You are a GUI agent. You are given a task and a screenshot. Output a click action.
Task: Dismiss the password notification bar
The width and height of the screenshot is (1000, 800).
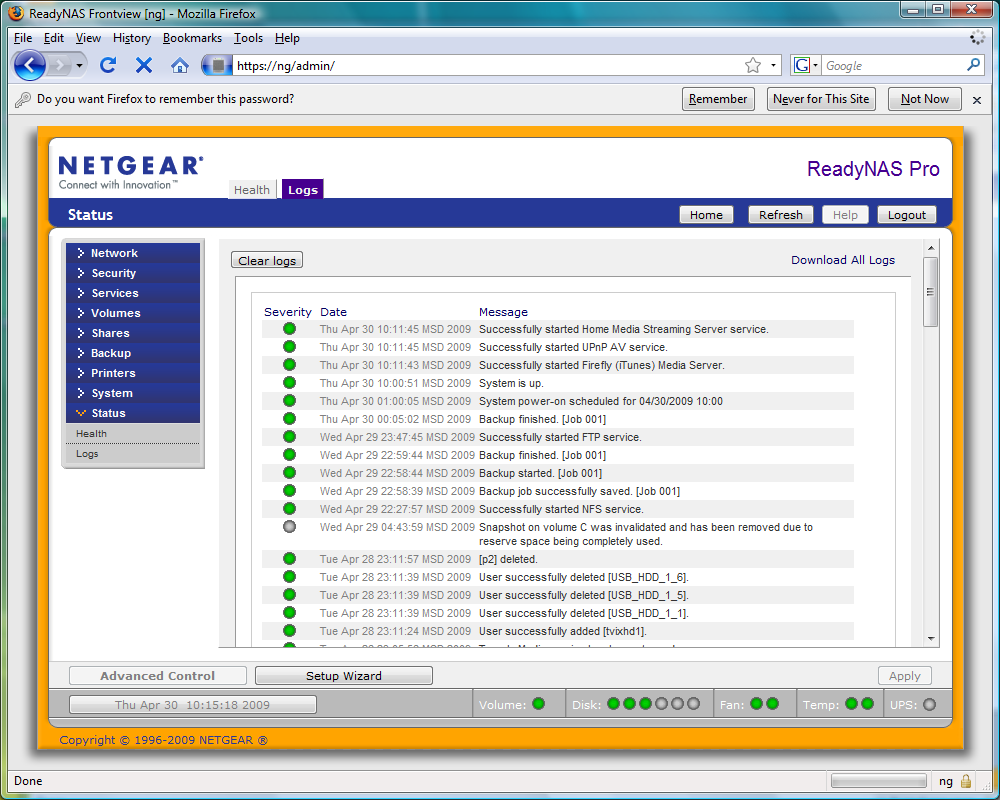pyautogui.click(x=976, y=100)
